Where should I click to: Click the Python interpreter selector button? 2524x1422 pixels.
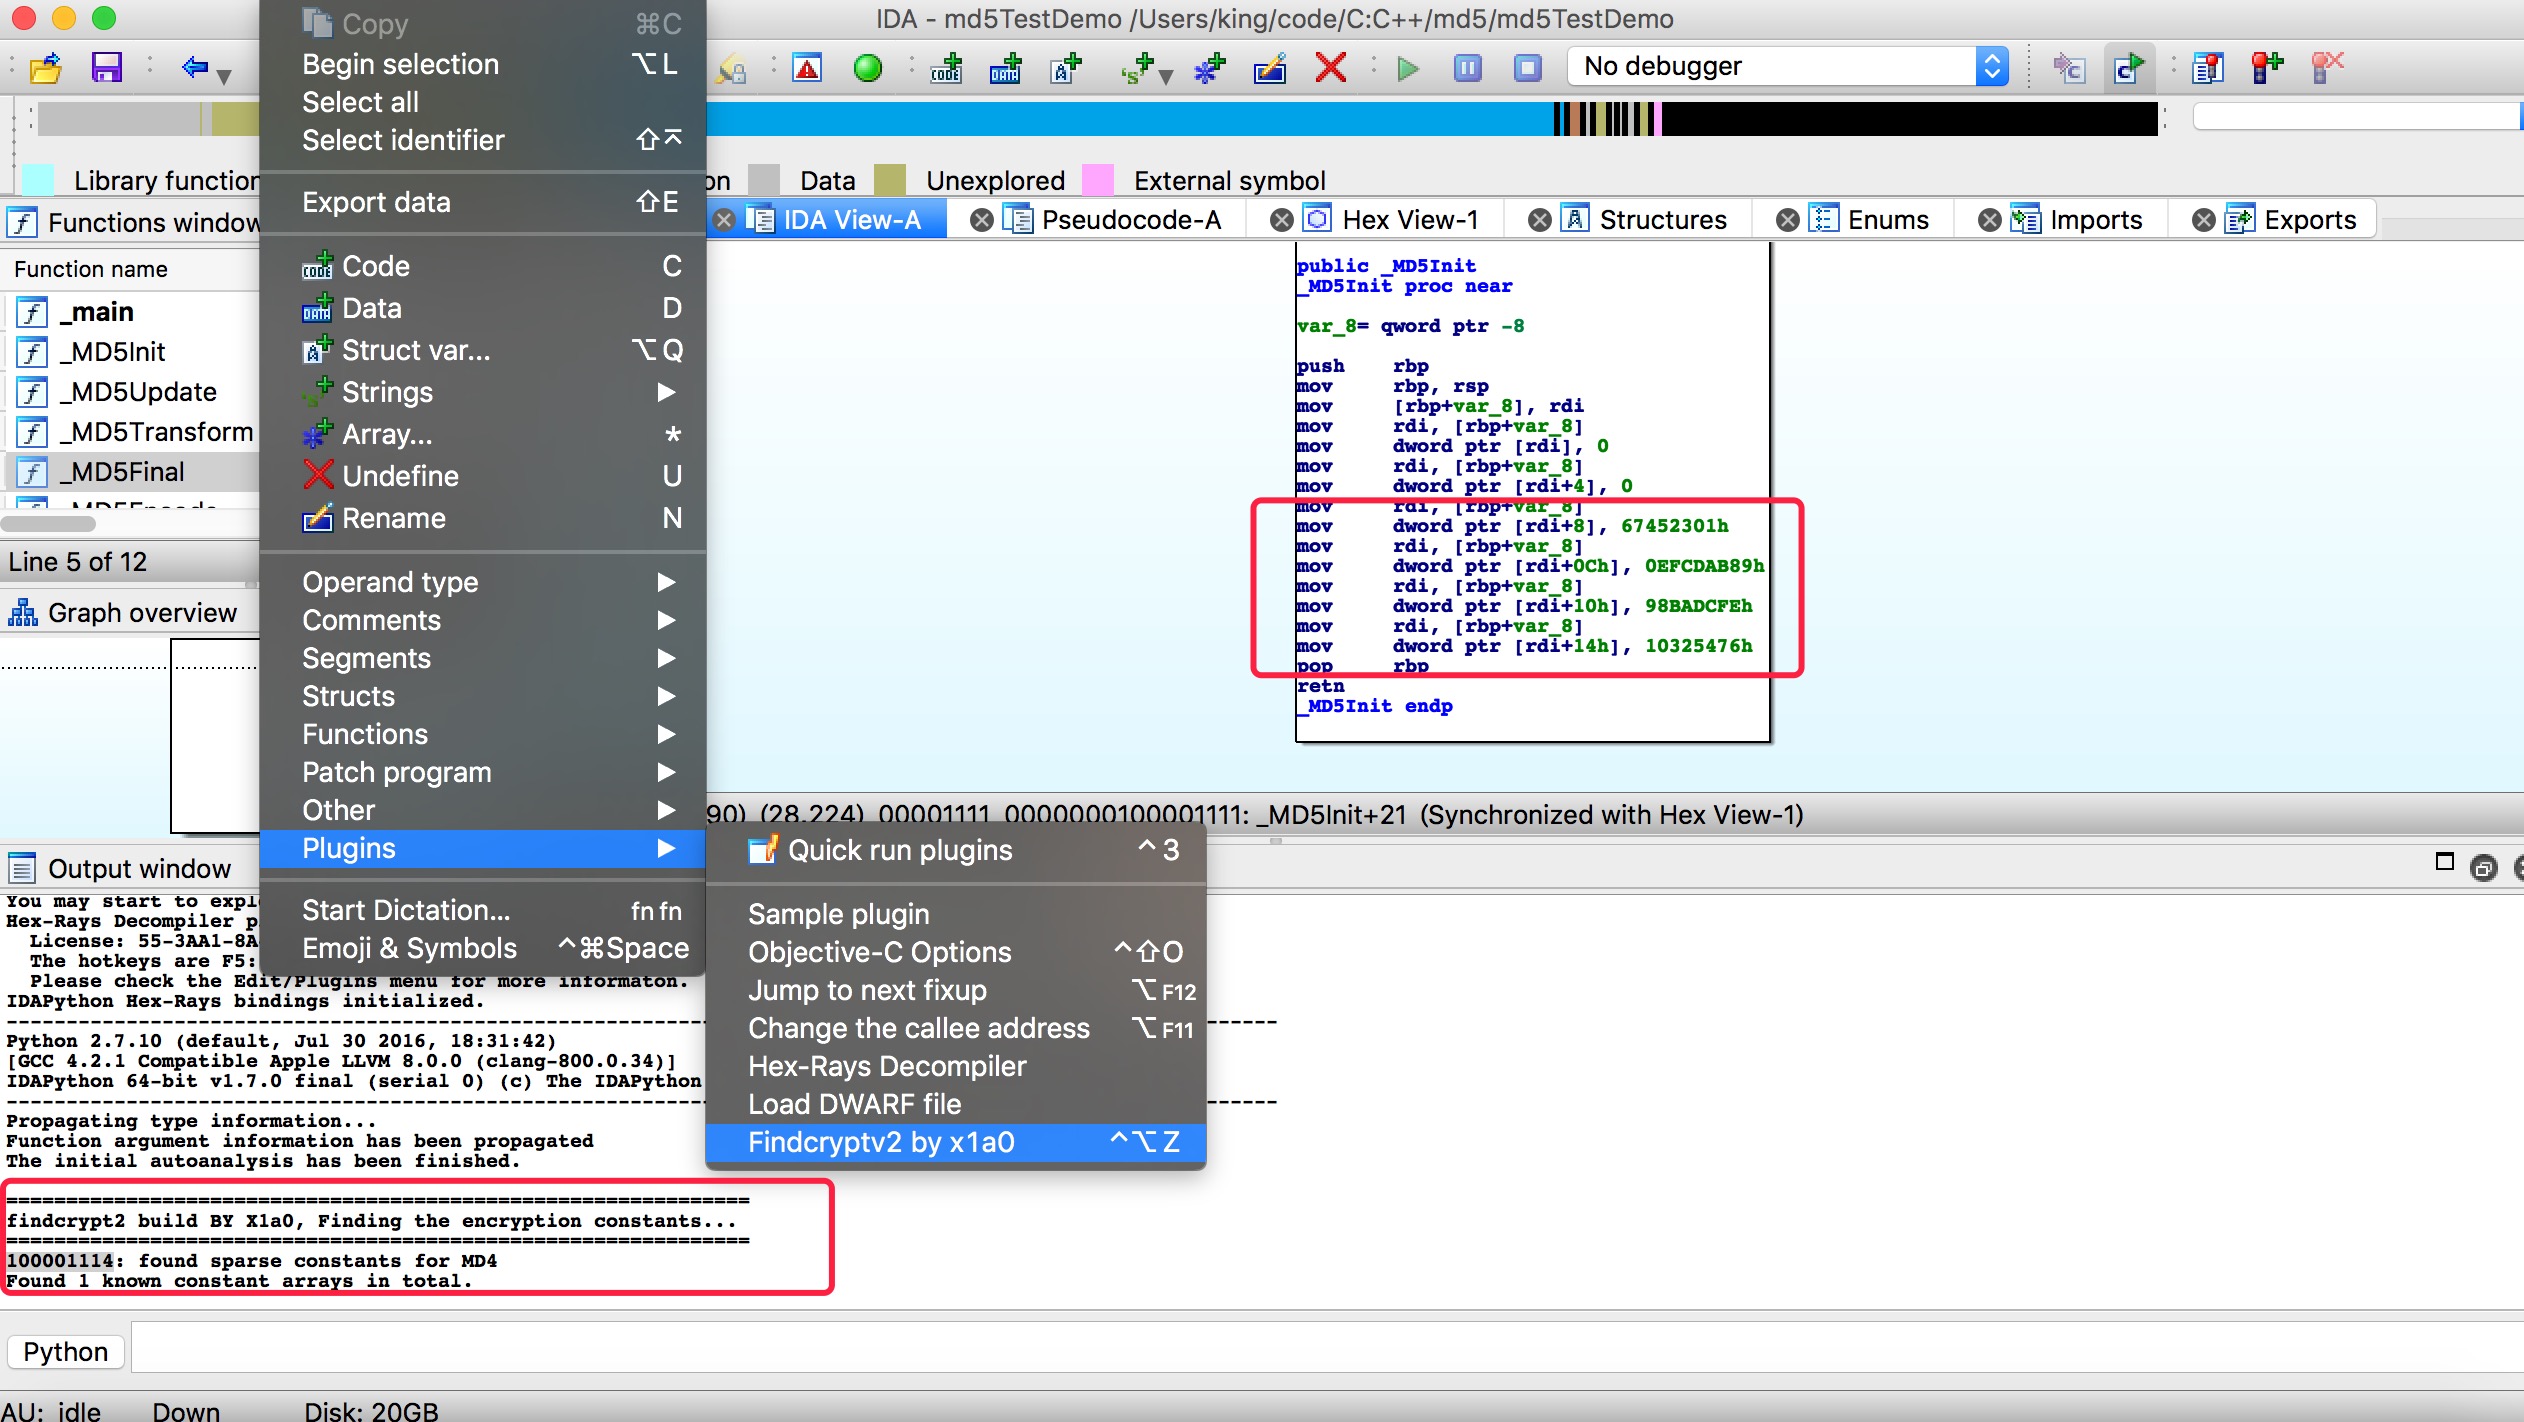click(x=66, y=1352)
